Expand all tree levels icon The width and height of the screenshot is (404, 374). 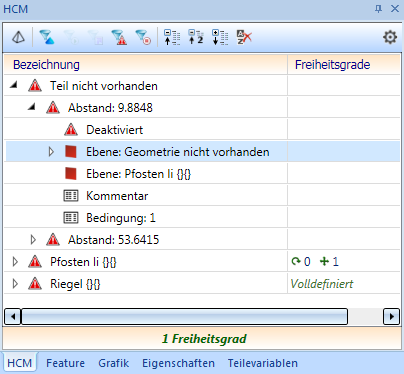[x=220, y=37]
